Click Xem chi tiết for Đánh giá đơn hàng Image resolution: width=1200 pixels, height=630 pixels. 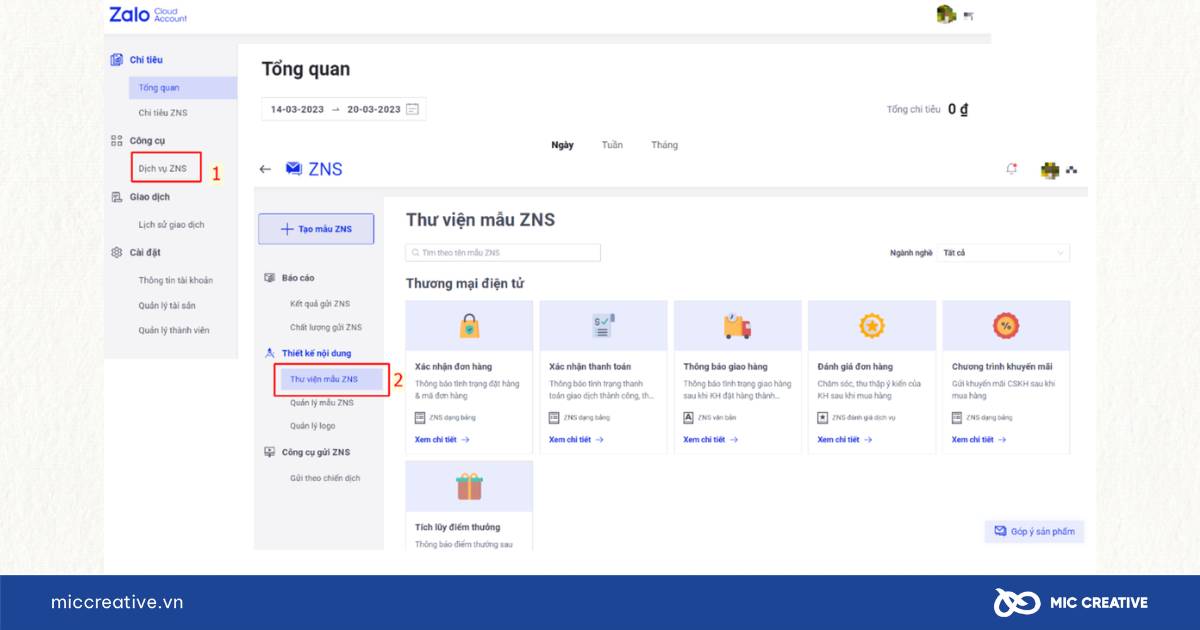[844, 440]
